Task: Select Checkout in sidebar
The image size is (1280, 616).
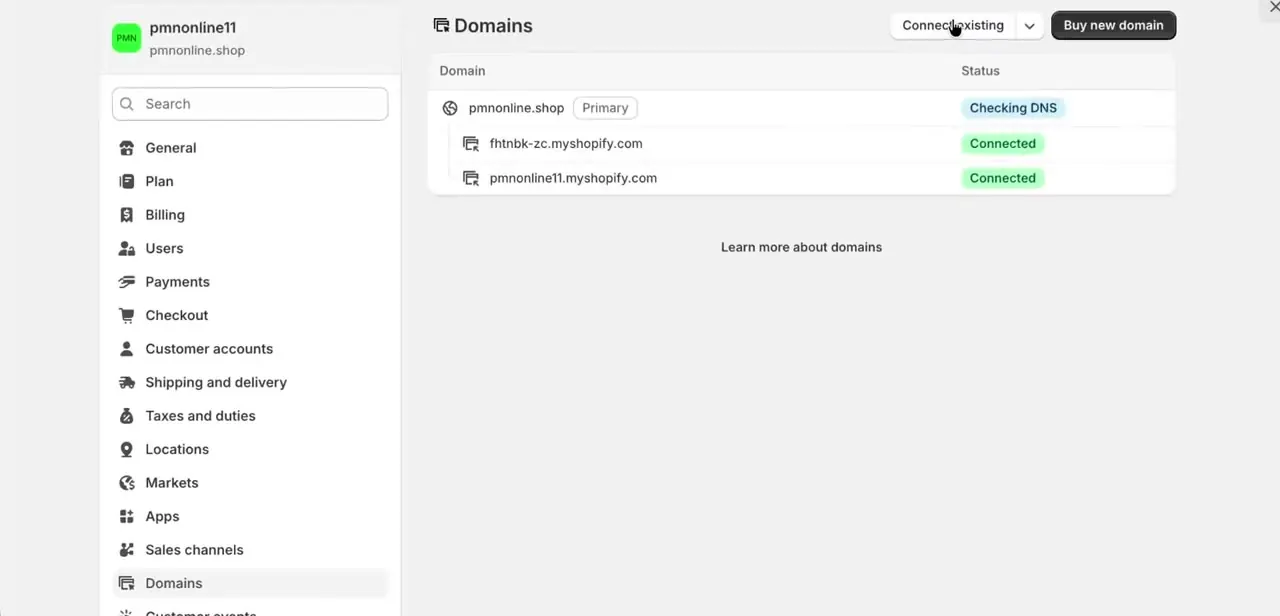Action: 177,315
